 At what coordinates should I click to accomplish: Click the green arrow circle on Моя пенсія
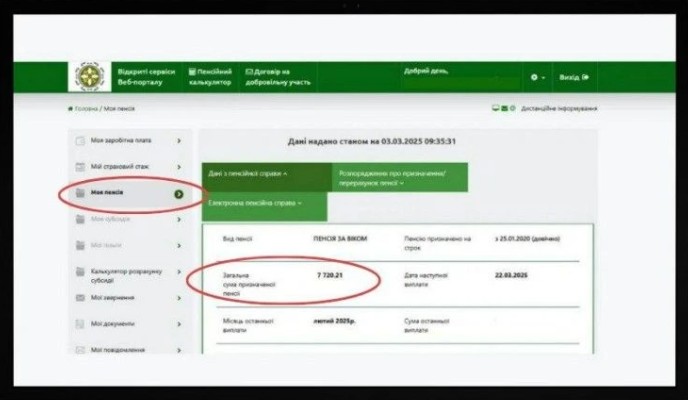tap(178, 193)
